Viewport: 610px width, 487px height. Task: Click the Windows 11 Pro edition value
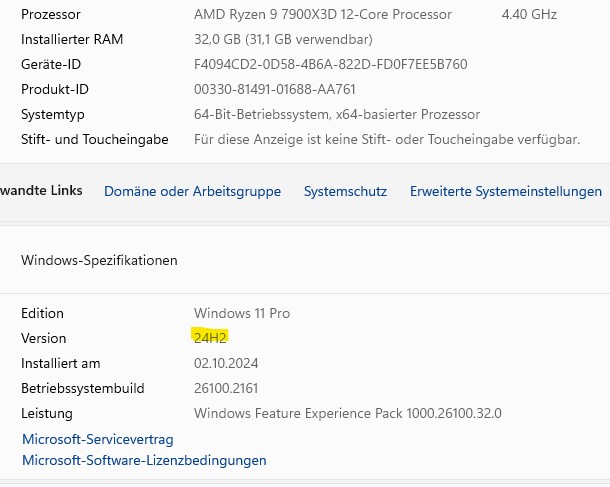coord(241,313)
